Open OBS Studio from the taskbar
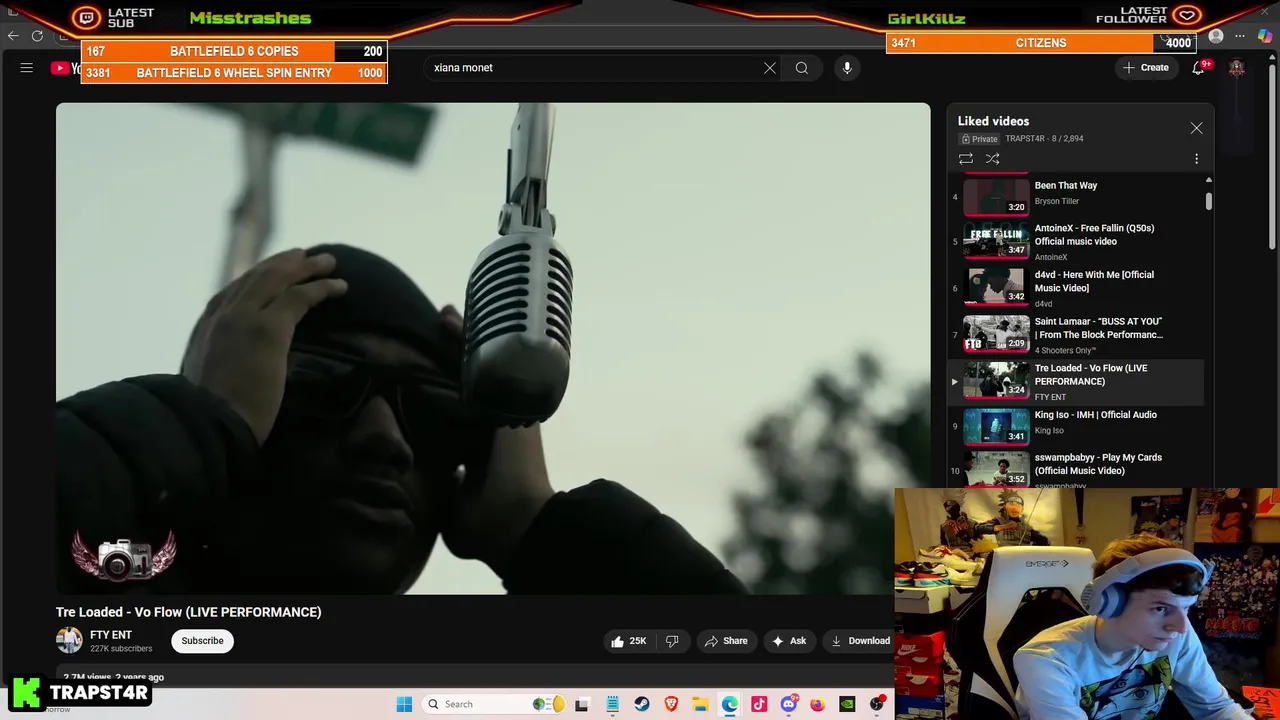This screenshot has width=1280, height=720. click(877, 704)
